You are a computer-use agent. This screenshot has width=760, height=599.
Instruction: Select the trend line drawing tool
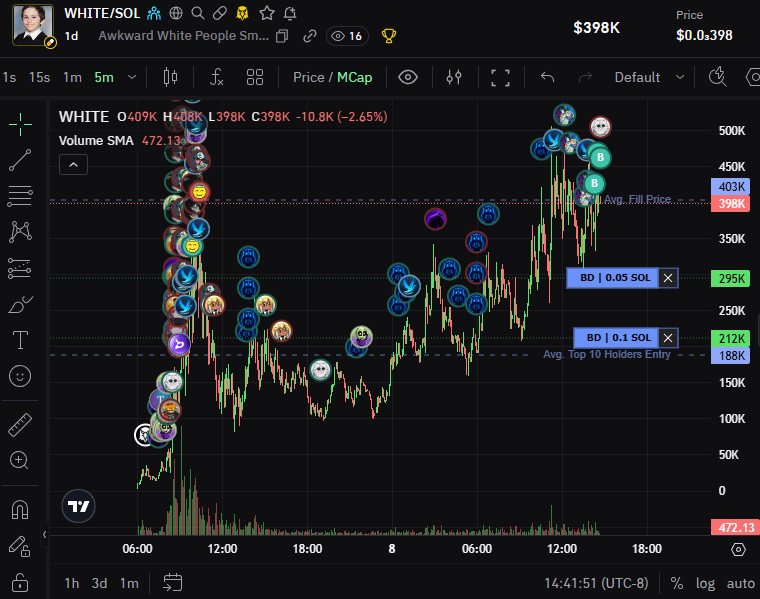[20, 160]
